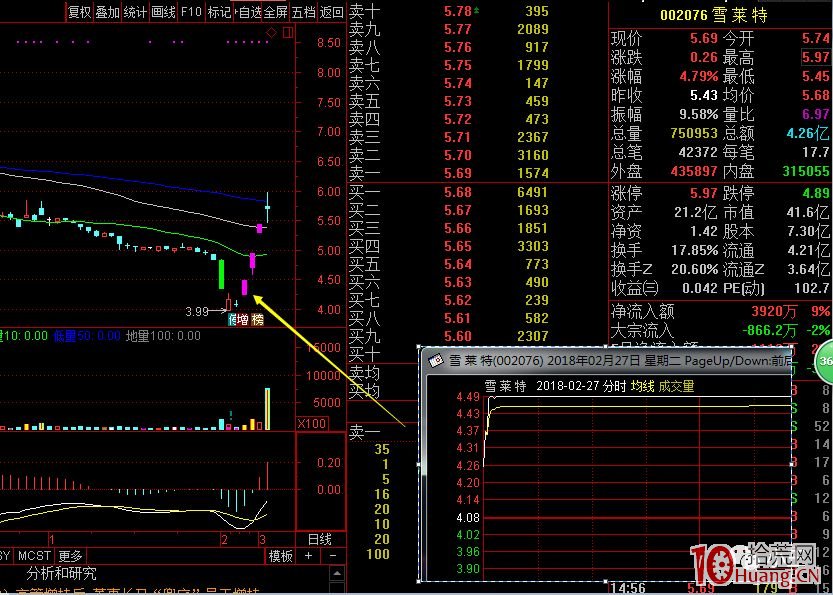The height and width of the screenshot is (595, 833).
Task: Open the 复权 toolbar item
Action: pos(80,12)
